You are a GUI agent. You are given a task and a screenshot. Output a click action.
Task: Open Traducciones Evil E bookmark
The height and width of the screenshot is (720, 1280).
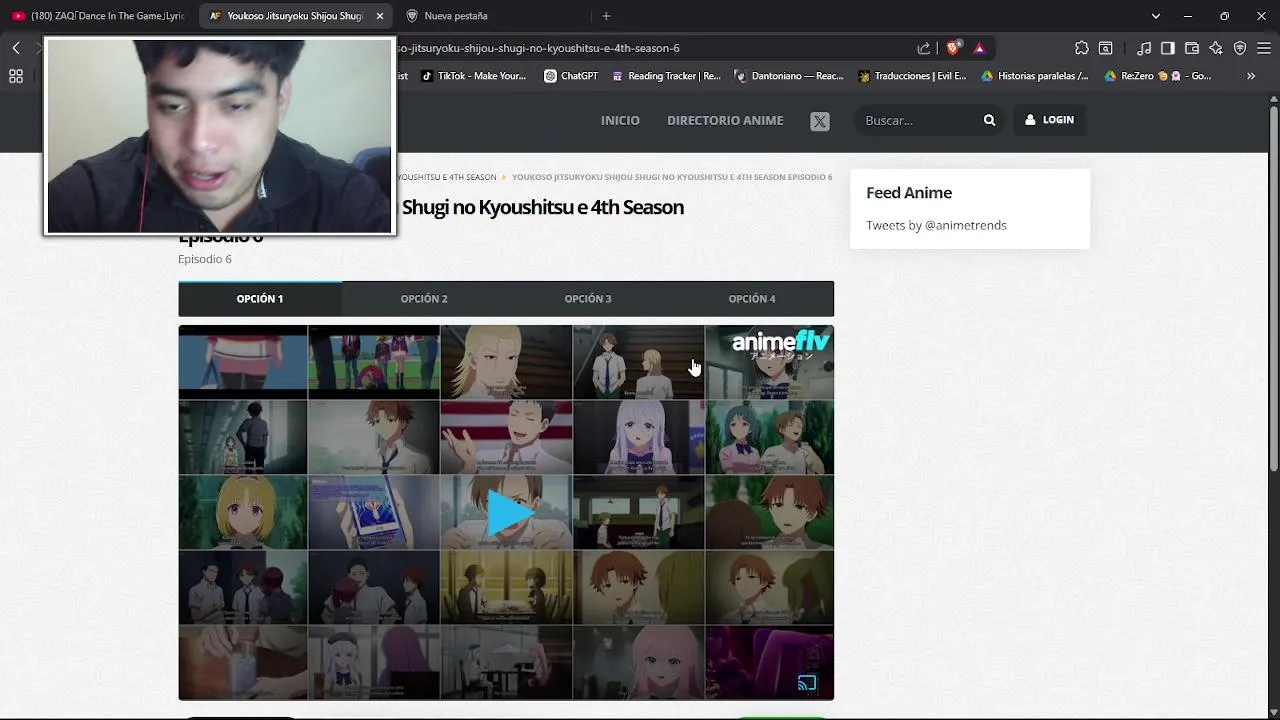pos(912,76)
